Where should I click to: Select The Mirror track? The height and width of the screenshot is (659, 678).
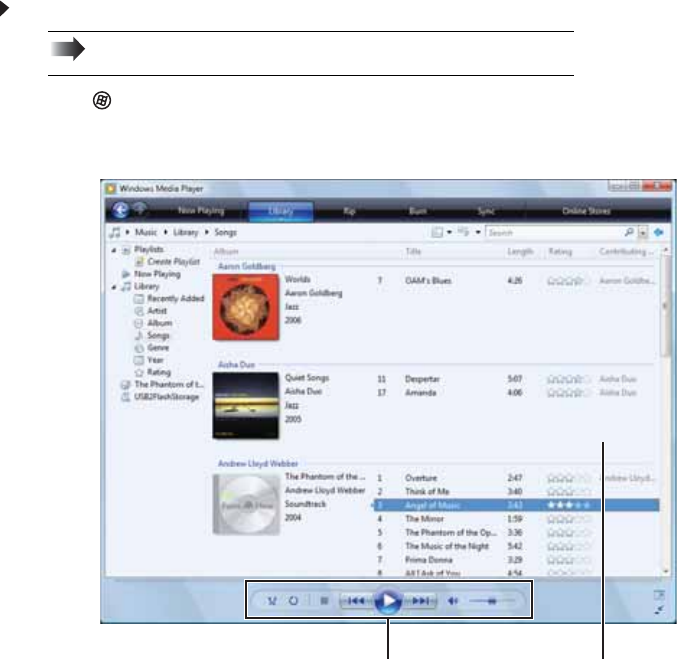coord(425,518)
